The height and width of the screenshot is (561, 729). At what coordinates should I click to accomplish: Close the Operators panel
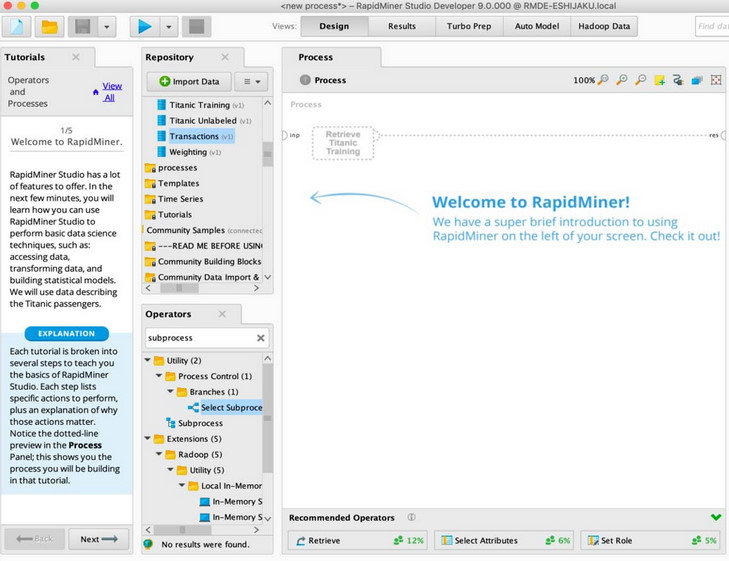click(222, 314)
